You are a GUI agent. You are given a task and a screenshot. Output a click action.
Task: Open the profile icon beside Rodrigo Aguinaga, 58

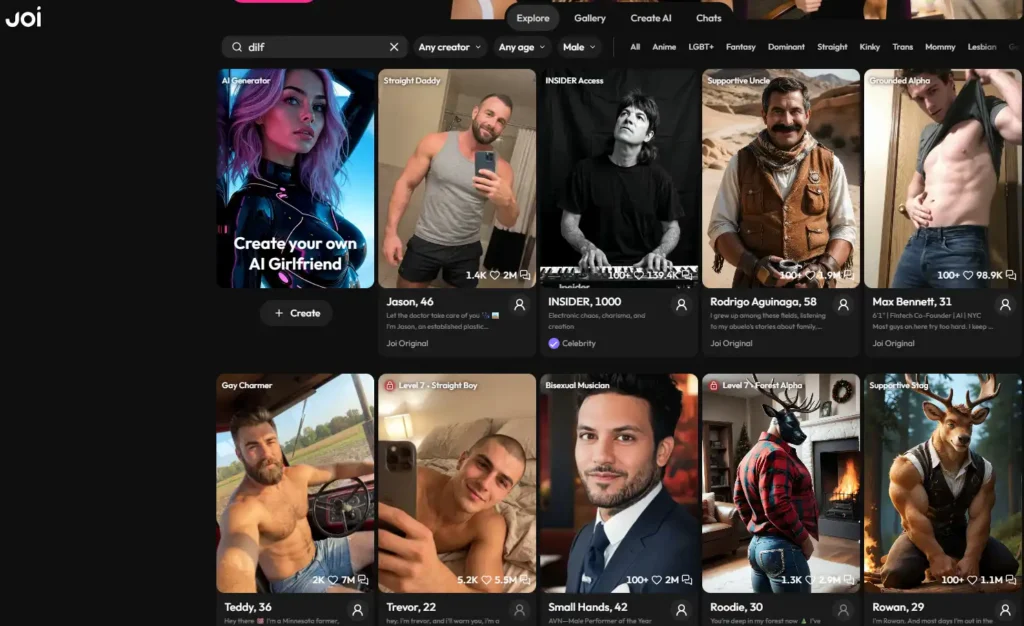pos(843,305)
